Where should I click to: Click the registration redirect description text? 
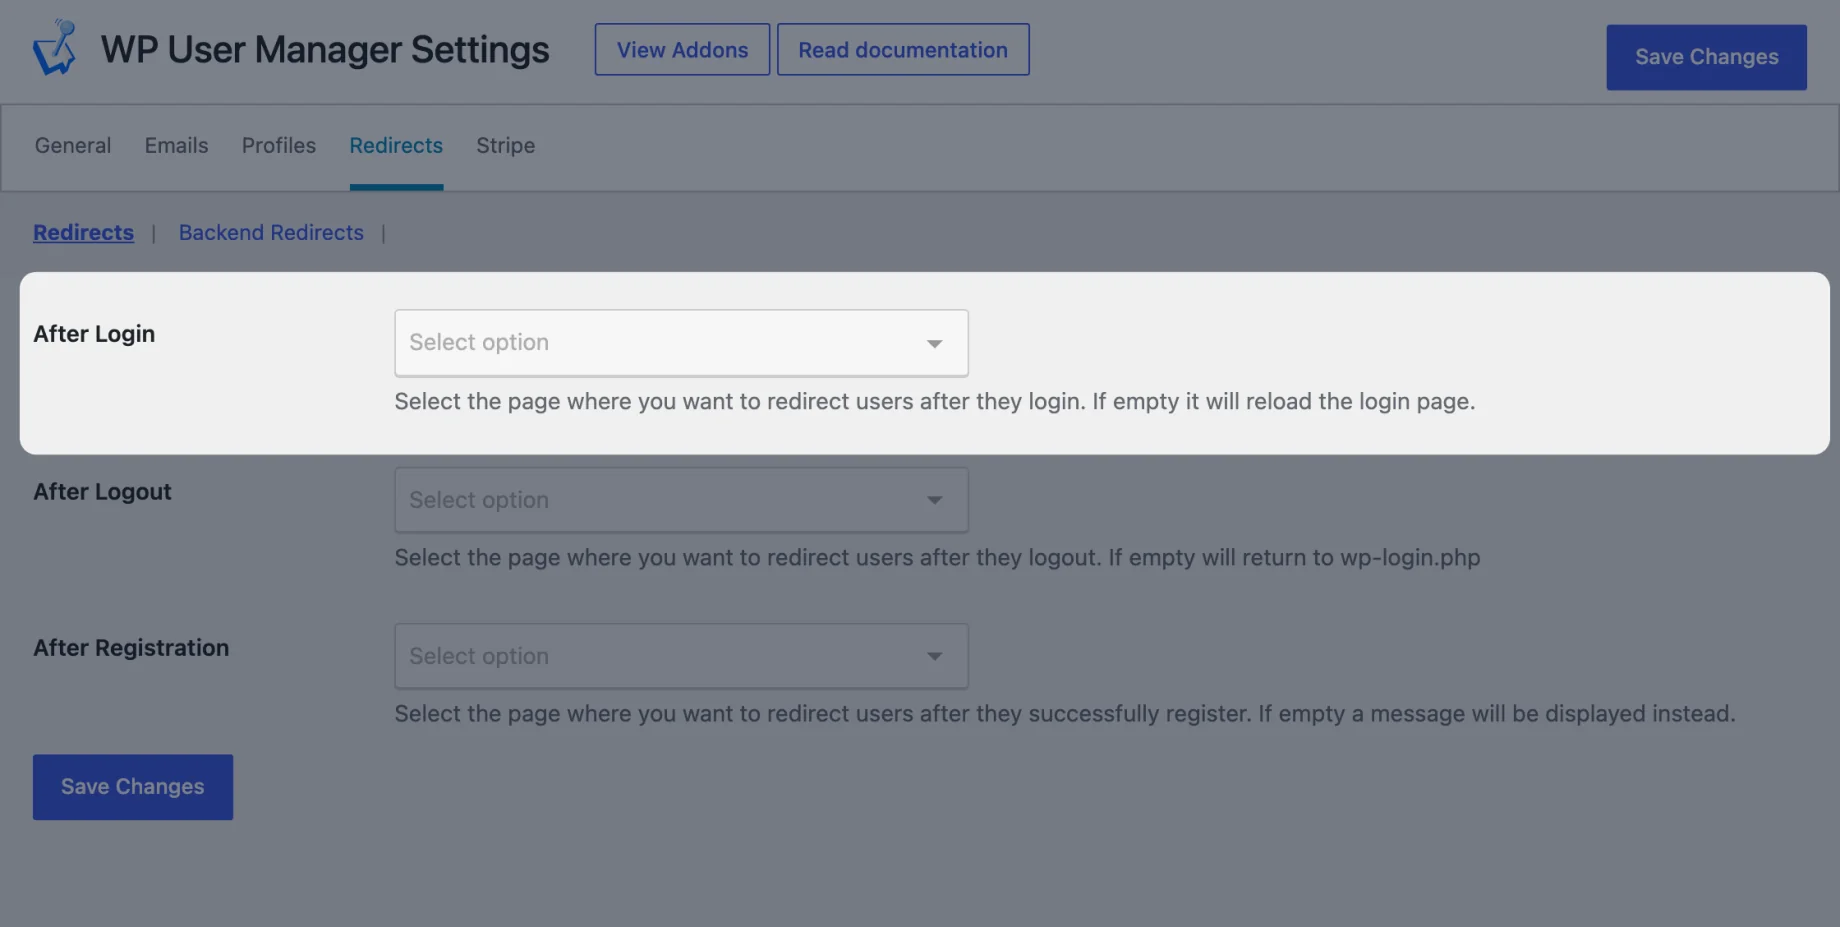tap(1065, 713)
